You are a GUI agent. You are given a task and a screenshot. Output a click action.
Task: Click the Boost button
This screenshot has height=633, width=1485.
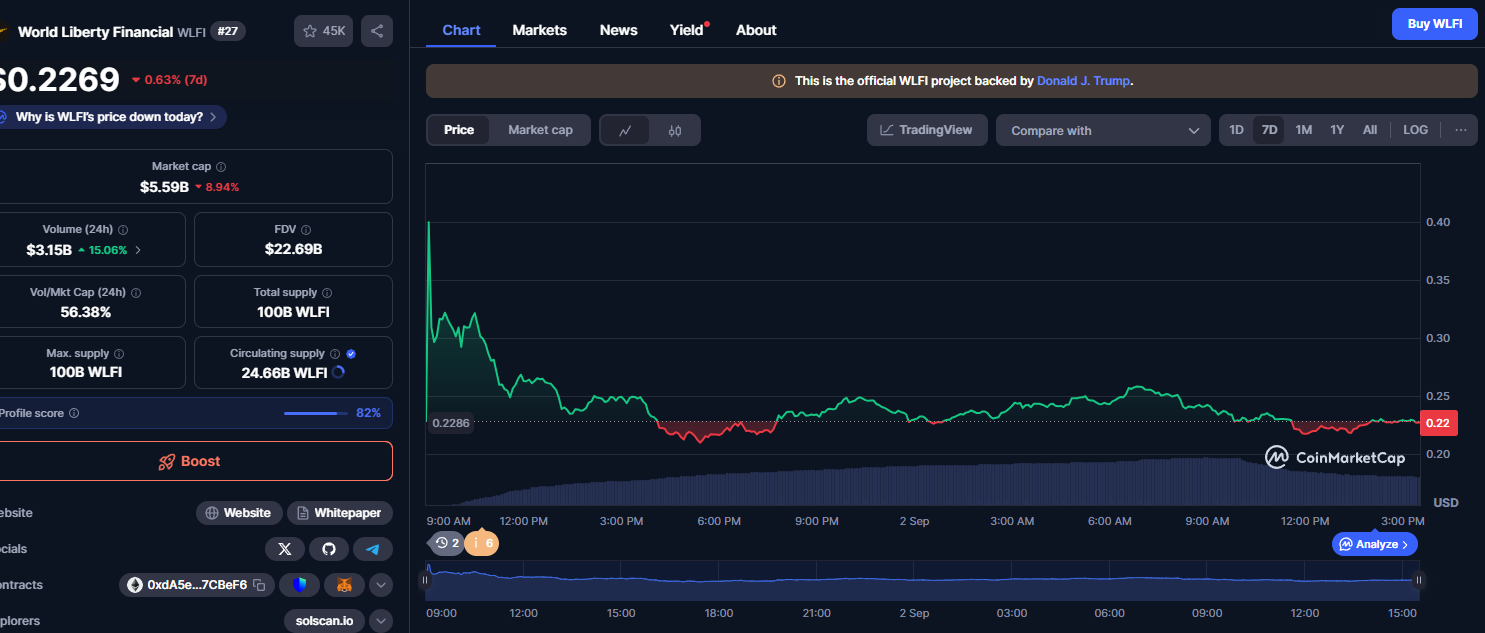(190, 461)
